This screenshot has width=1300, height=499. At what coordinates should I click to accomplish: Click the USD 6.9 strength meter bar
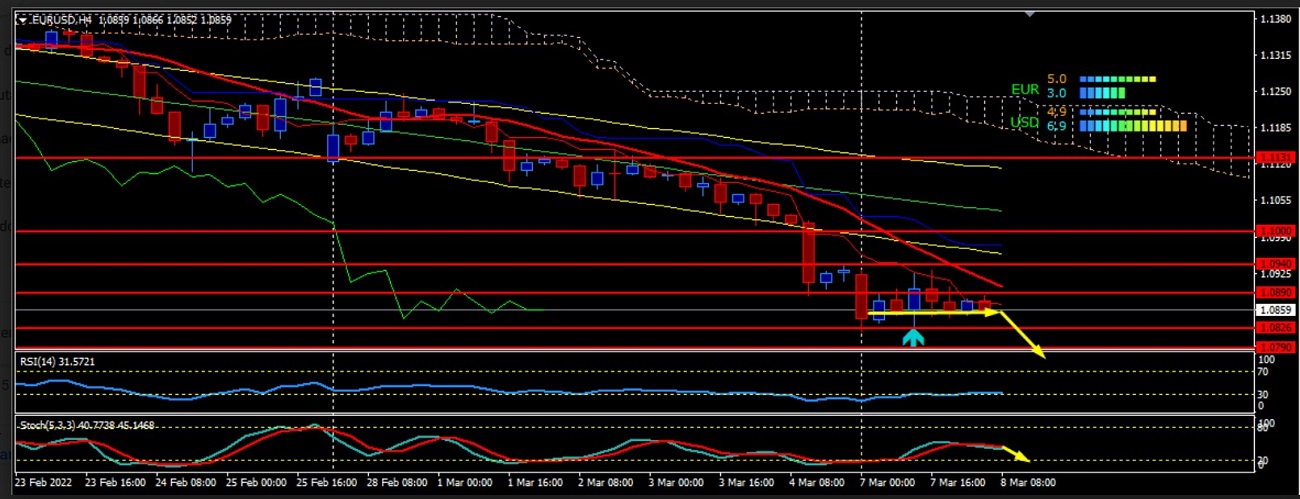[1134, 126]
